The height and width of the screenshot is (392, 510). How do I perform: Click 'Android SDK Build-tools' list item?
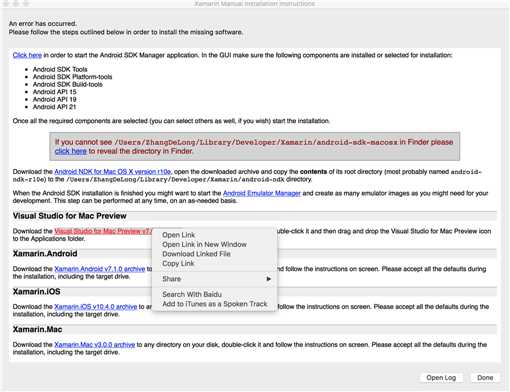(x=68, y=84)
